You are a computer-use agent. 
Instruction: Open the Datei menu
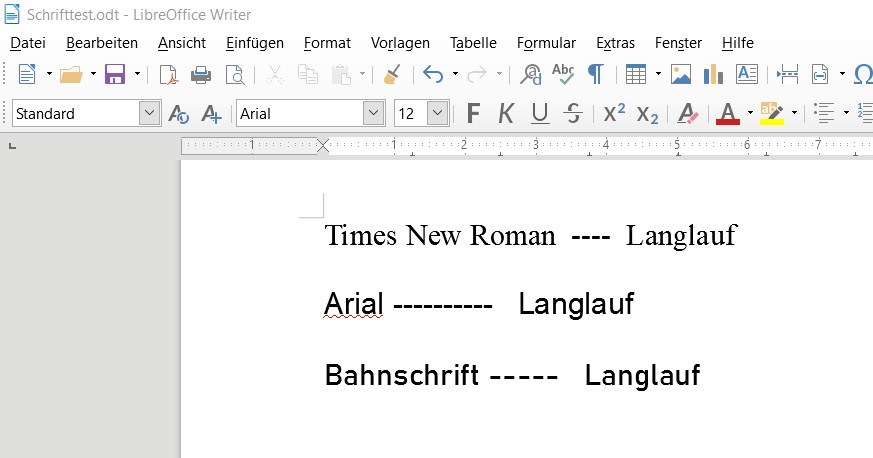pos(28,43)
